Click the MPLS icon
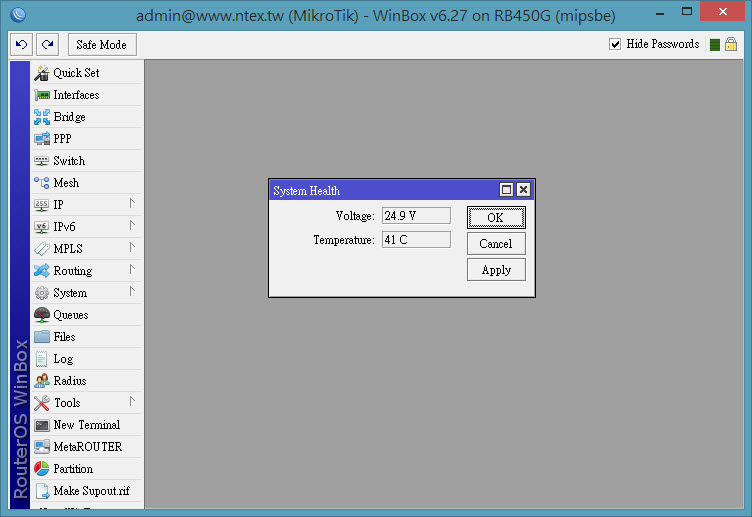The image size is (752, 517). click(x=42, y=248)
